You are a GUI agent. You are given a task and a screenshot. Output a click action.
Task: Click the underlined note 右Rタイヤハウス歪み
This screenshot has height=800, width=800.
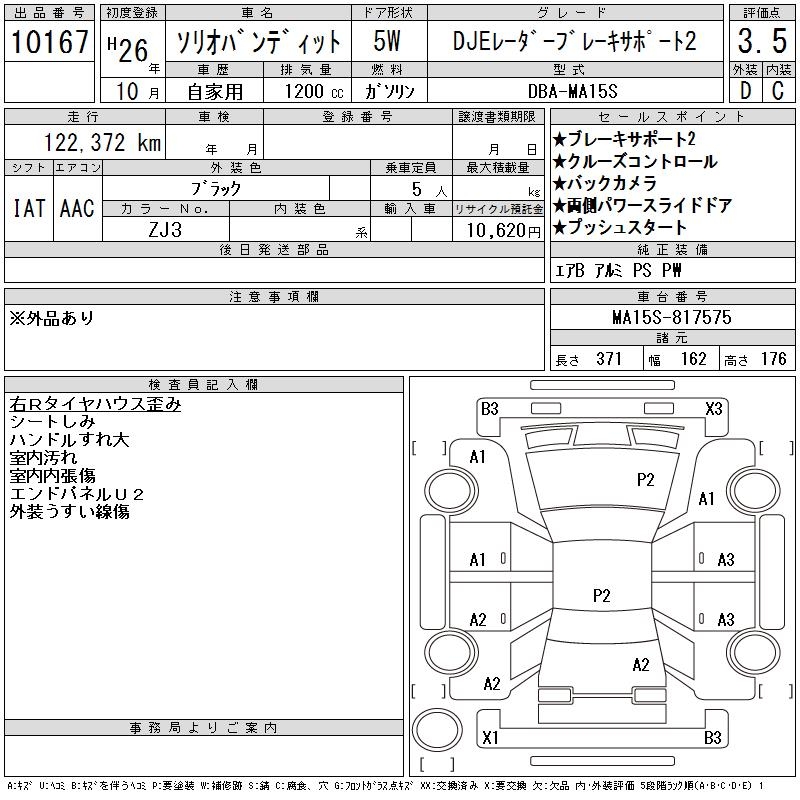click(95, 404)
